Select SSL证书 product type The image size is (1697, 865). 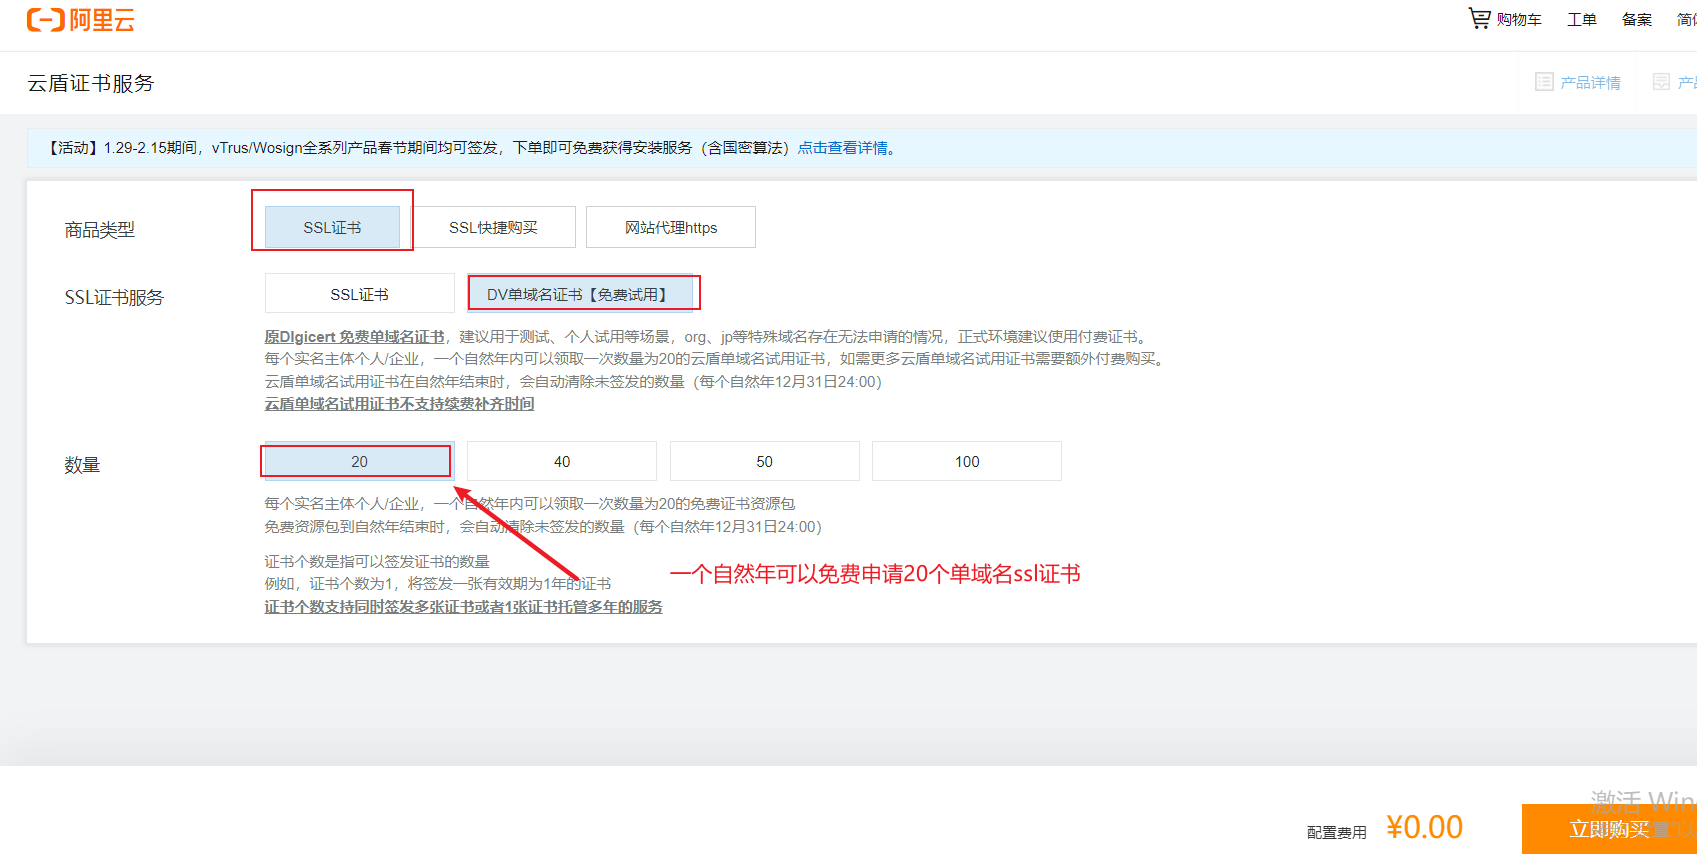click(x=332, y=227)
